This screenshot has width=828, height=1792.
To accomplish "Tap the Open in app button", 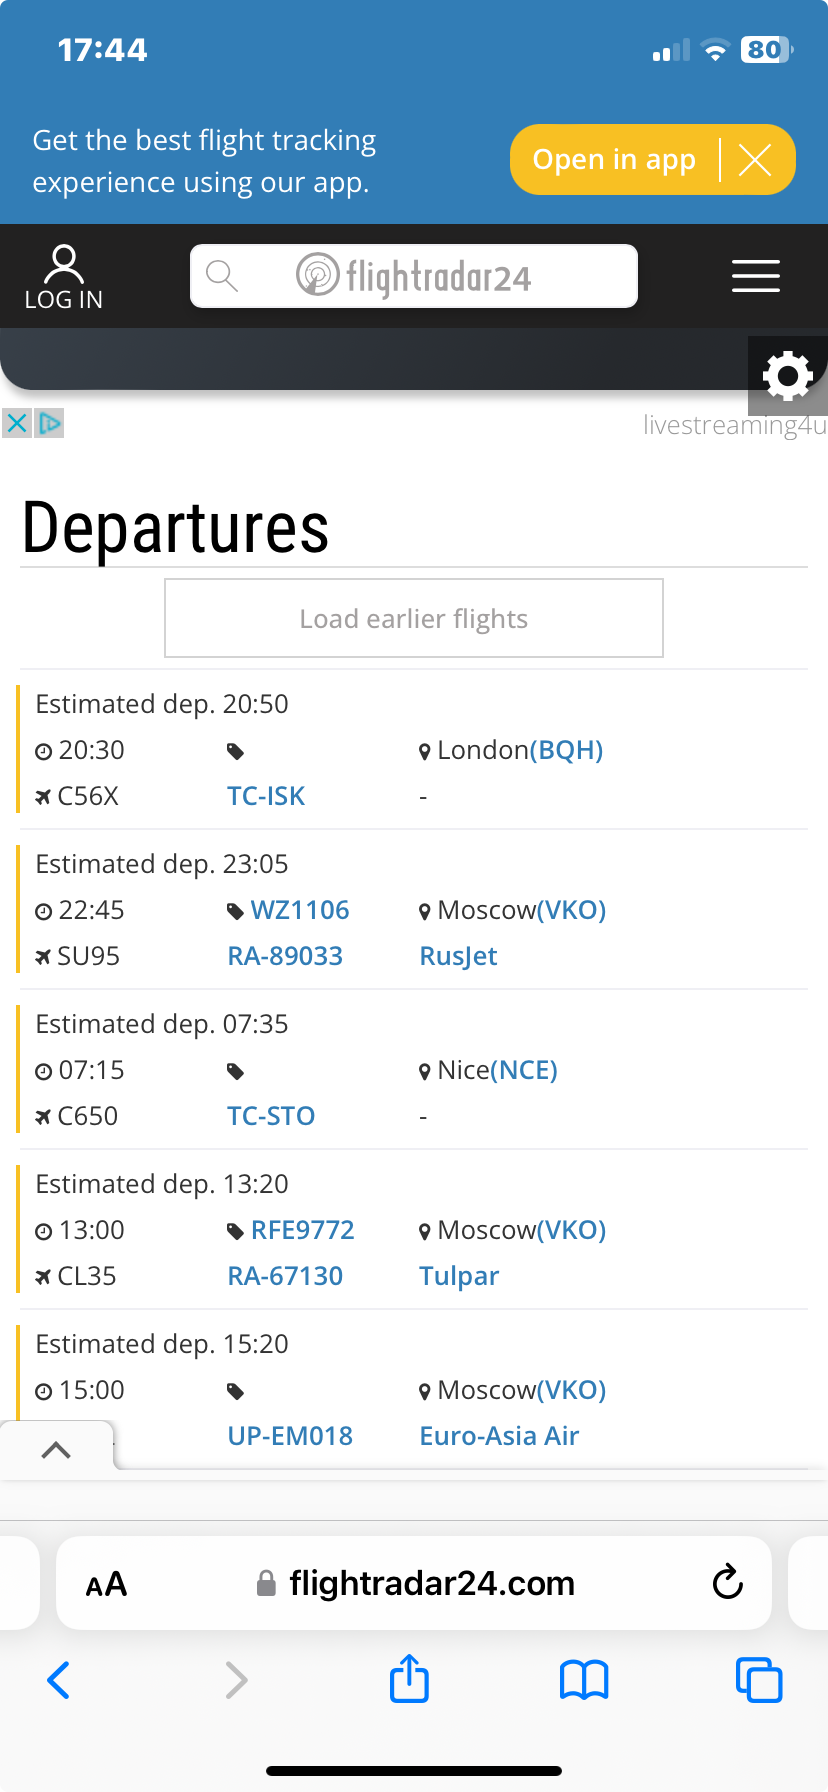I will click(614, 159).
